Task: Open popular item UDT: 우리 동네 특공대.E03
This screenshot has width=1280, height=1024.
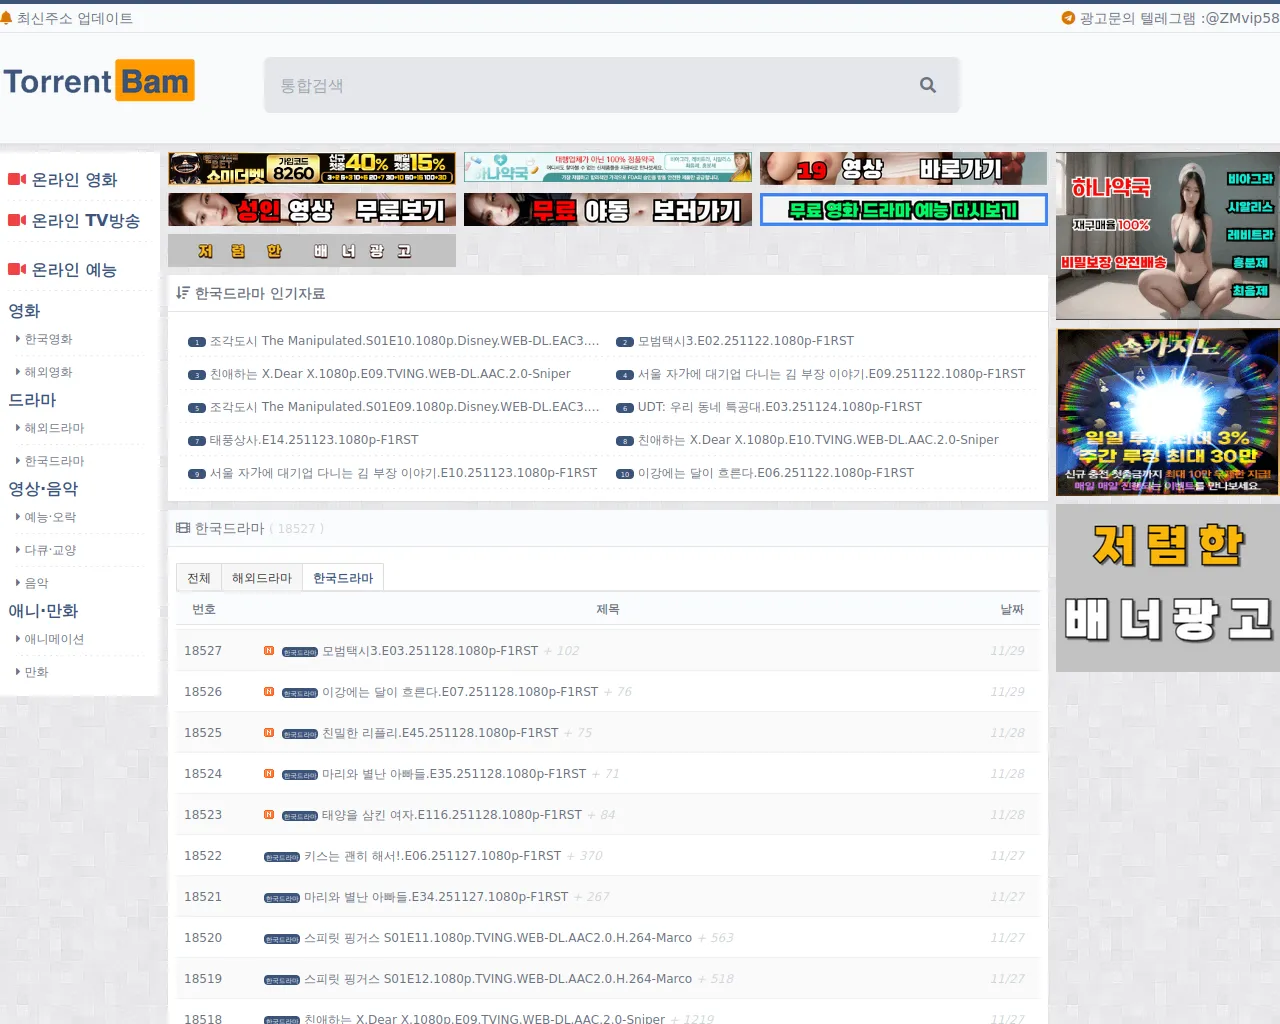Action: click(x=780, y=407)
